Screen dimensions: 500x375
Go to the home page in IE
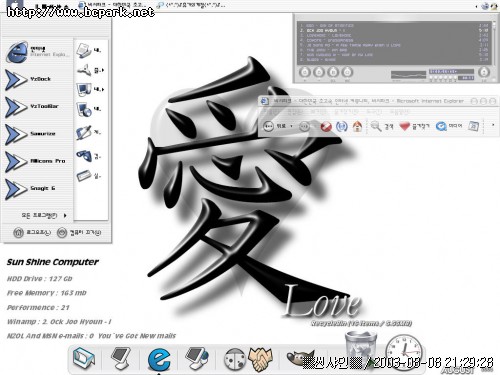357,126
